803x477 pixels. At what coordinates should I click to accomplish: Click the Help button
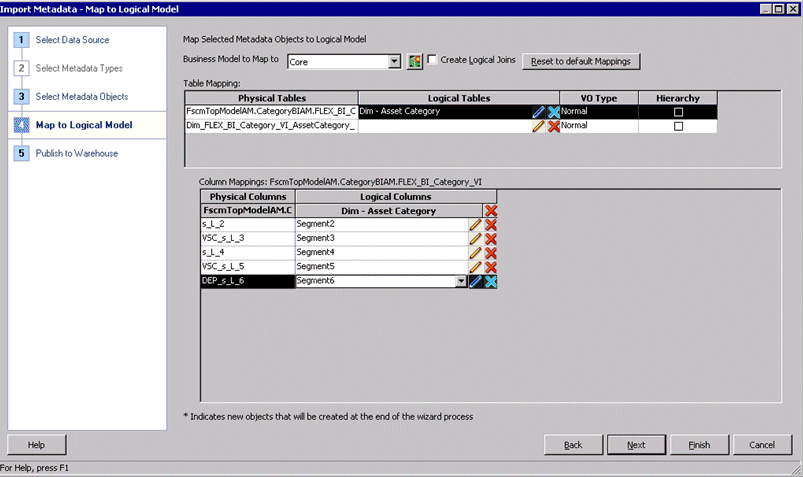pos(36,445)
